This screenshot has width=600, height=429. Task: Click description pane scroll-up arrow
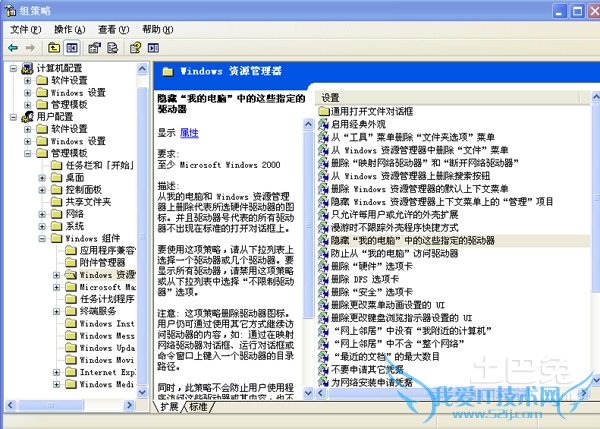tap(308, 124)
